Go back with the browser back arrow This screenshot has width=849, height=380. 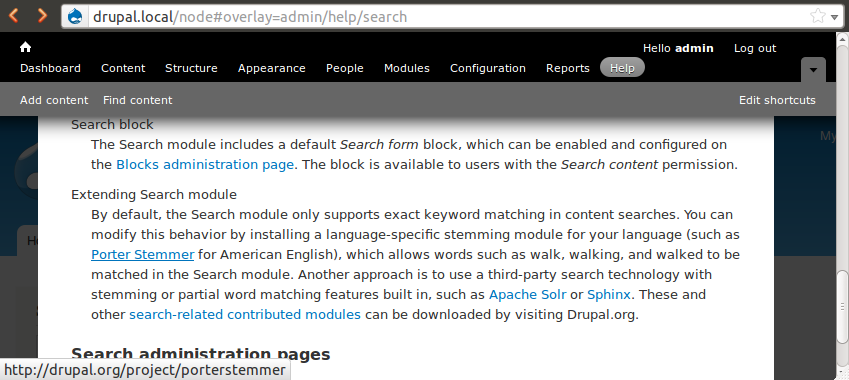point(14,16)
